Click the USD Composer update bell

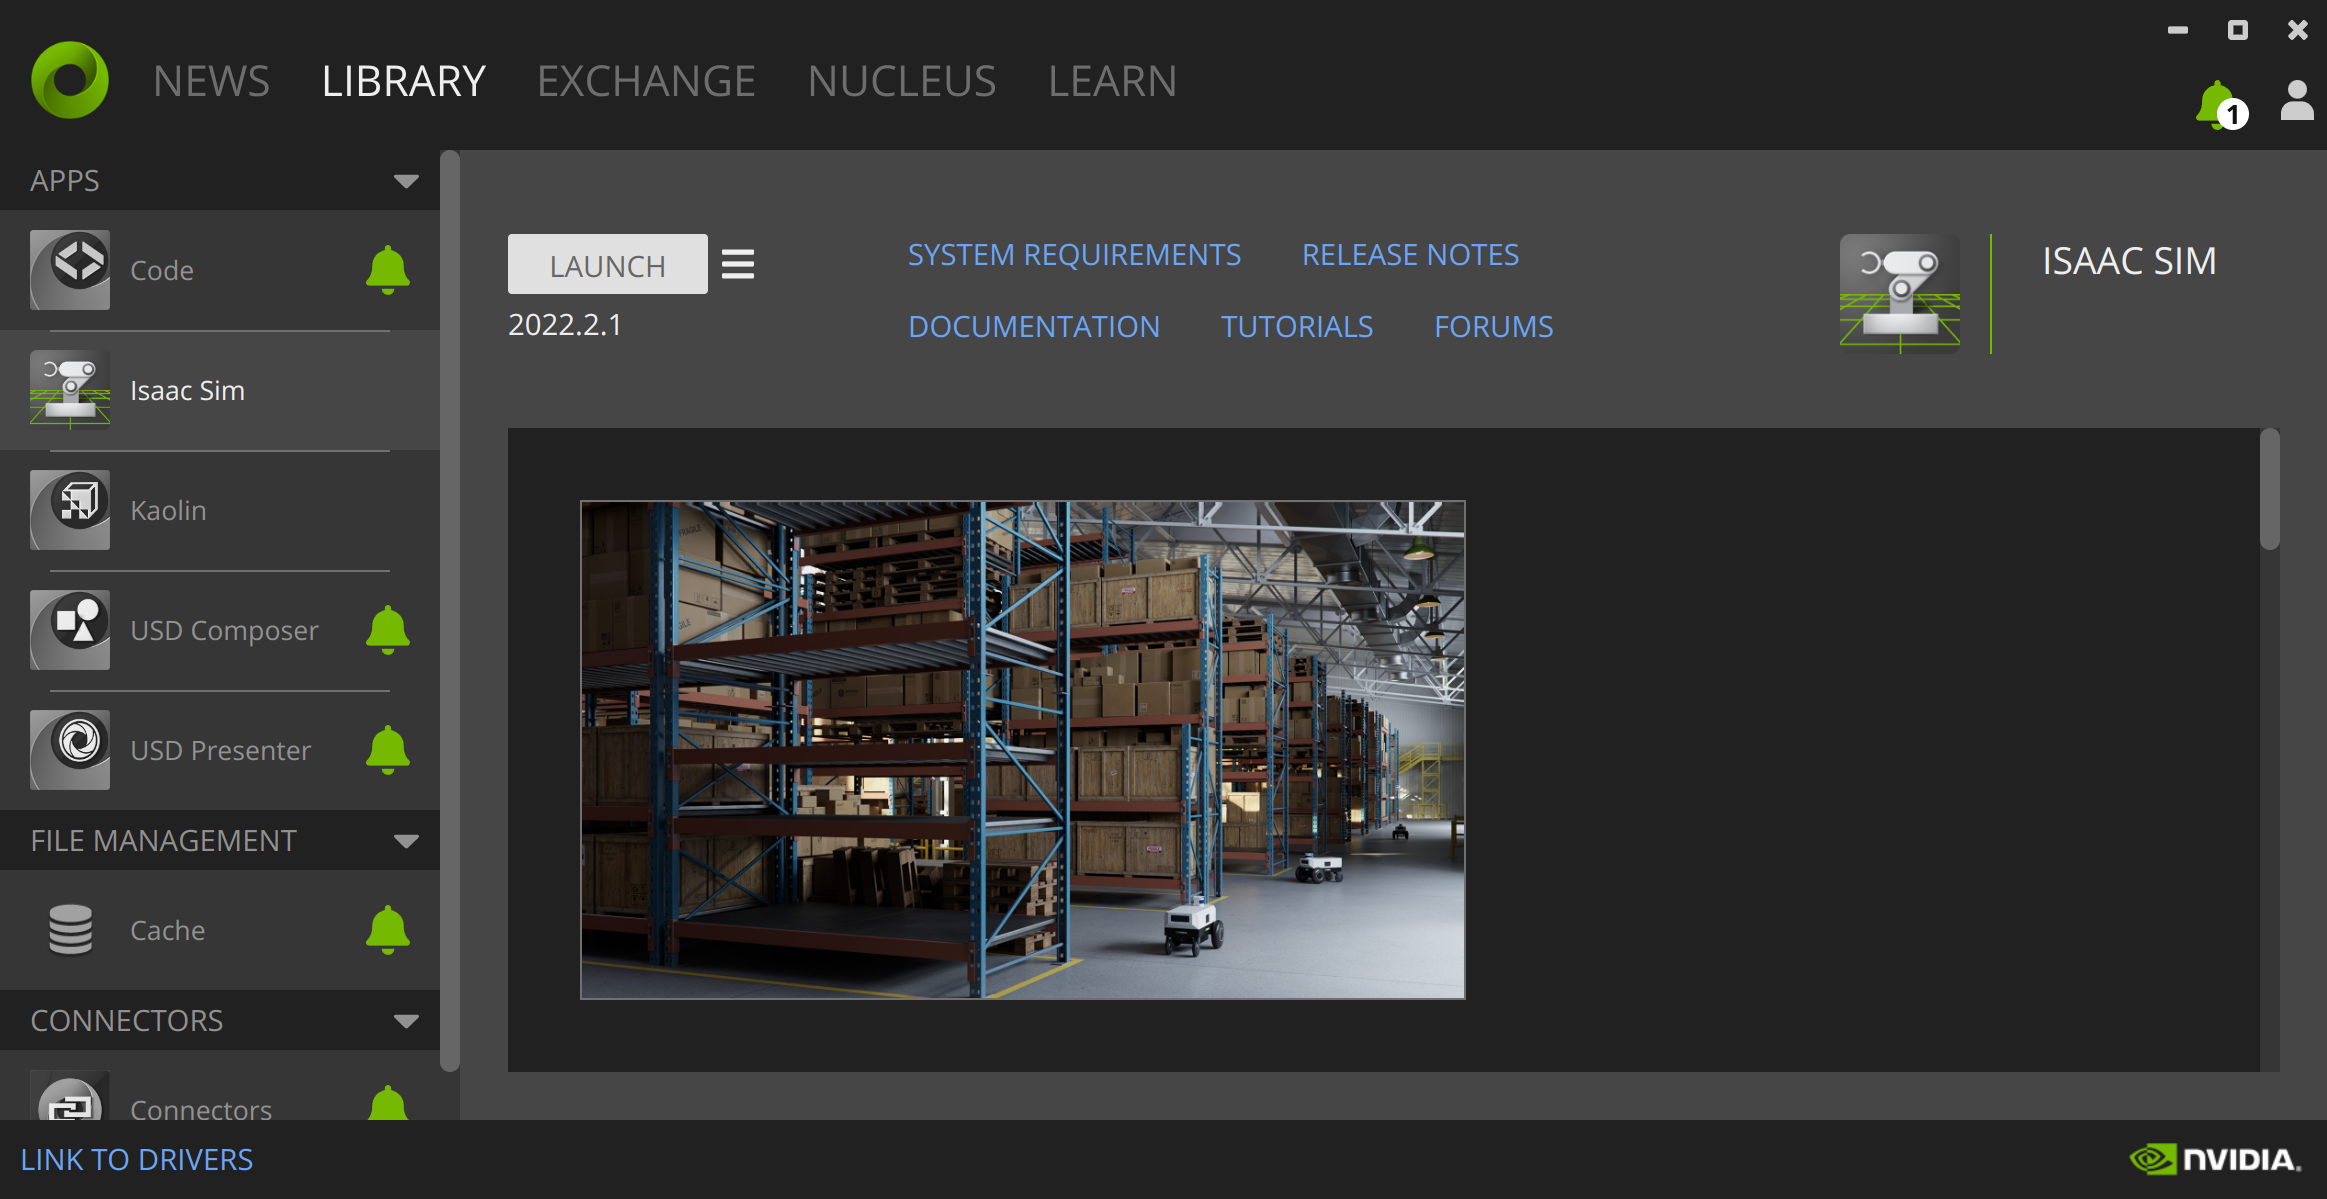pos(388,630)
